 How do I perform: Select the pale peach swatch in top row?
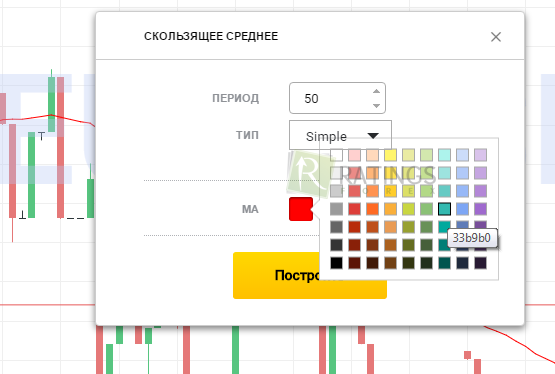click(372, 155)
